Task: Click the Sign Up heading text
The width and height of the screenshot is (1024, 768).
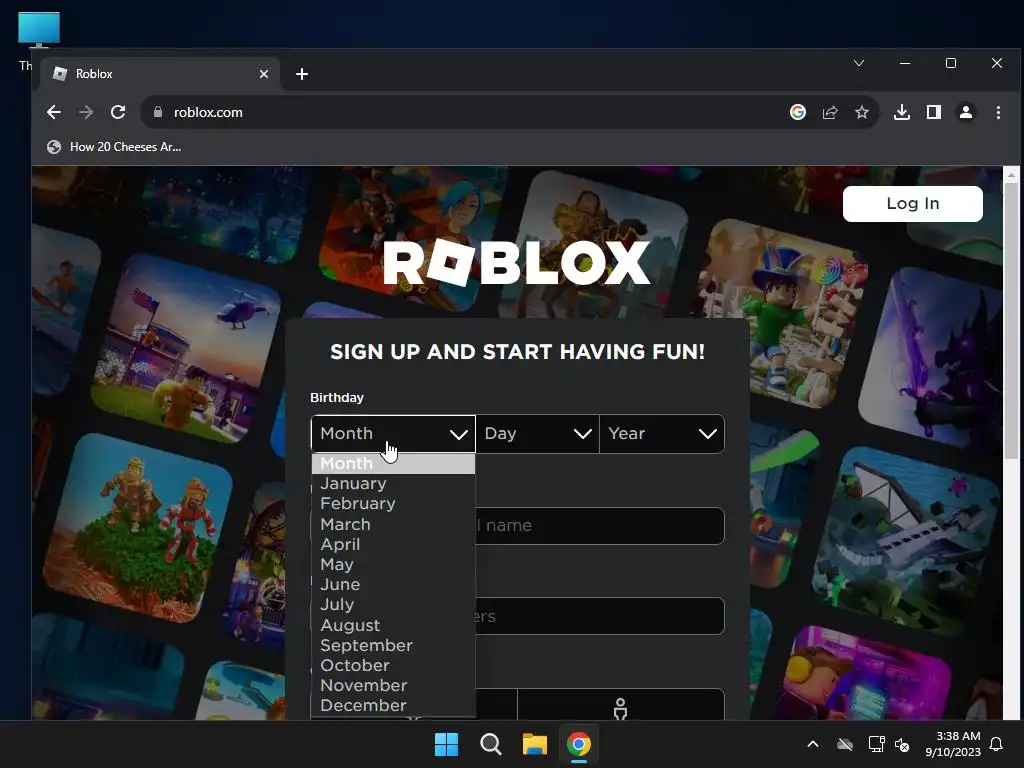Action: [517, 352]
